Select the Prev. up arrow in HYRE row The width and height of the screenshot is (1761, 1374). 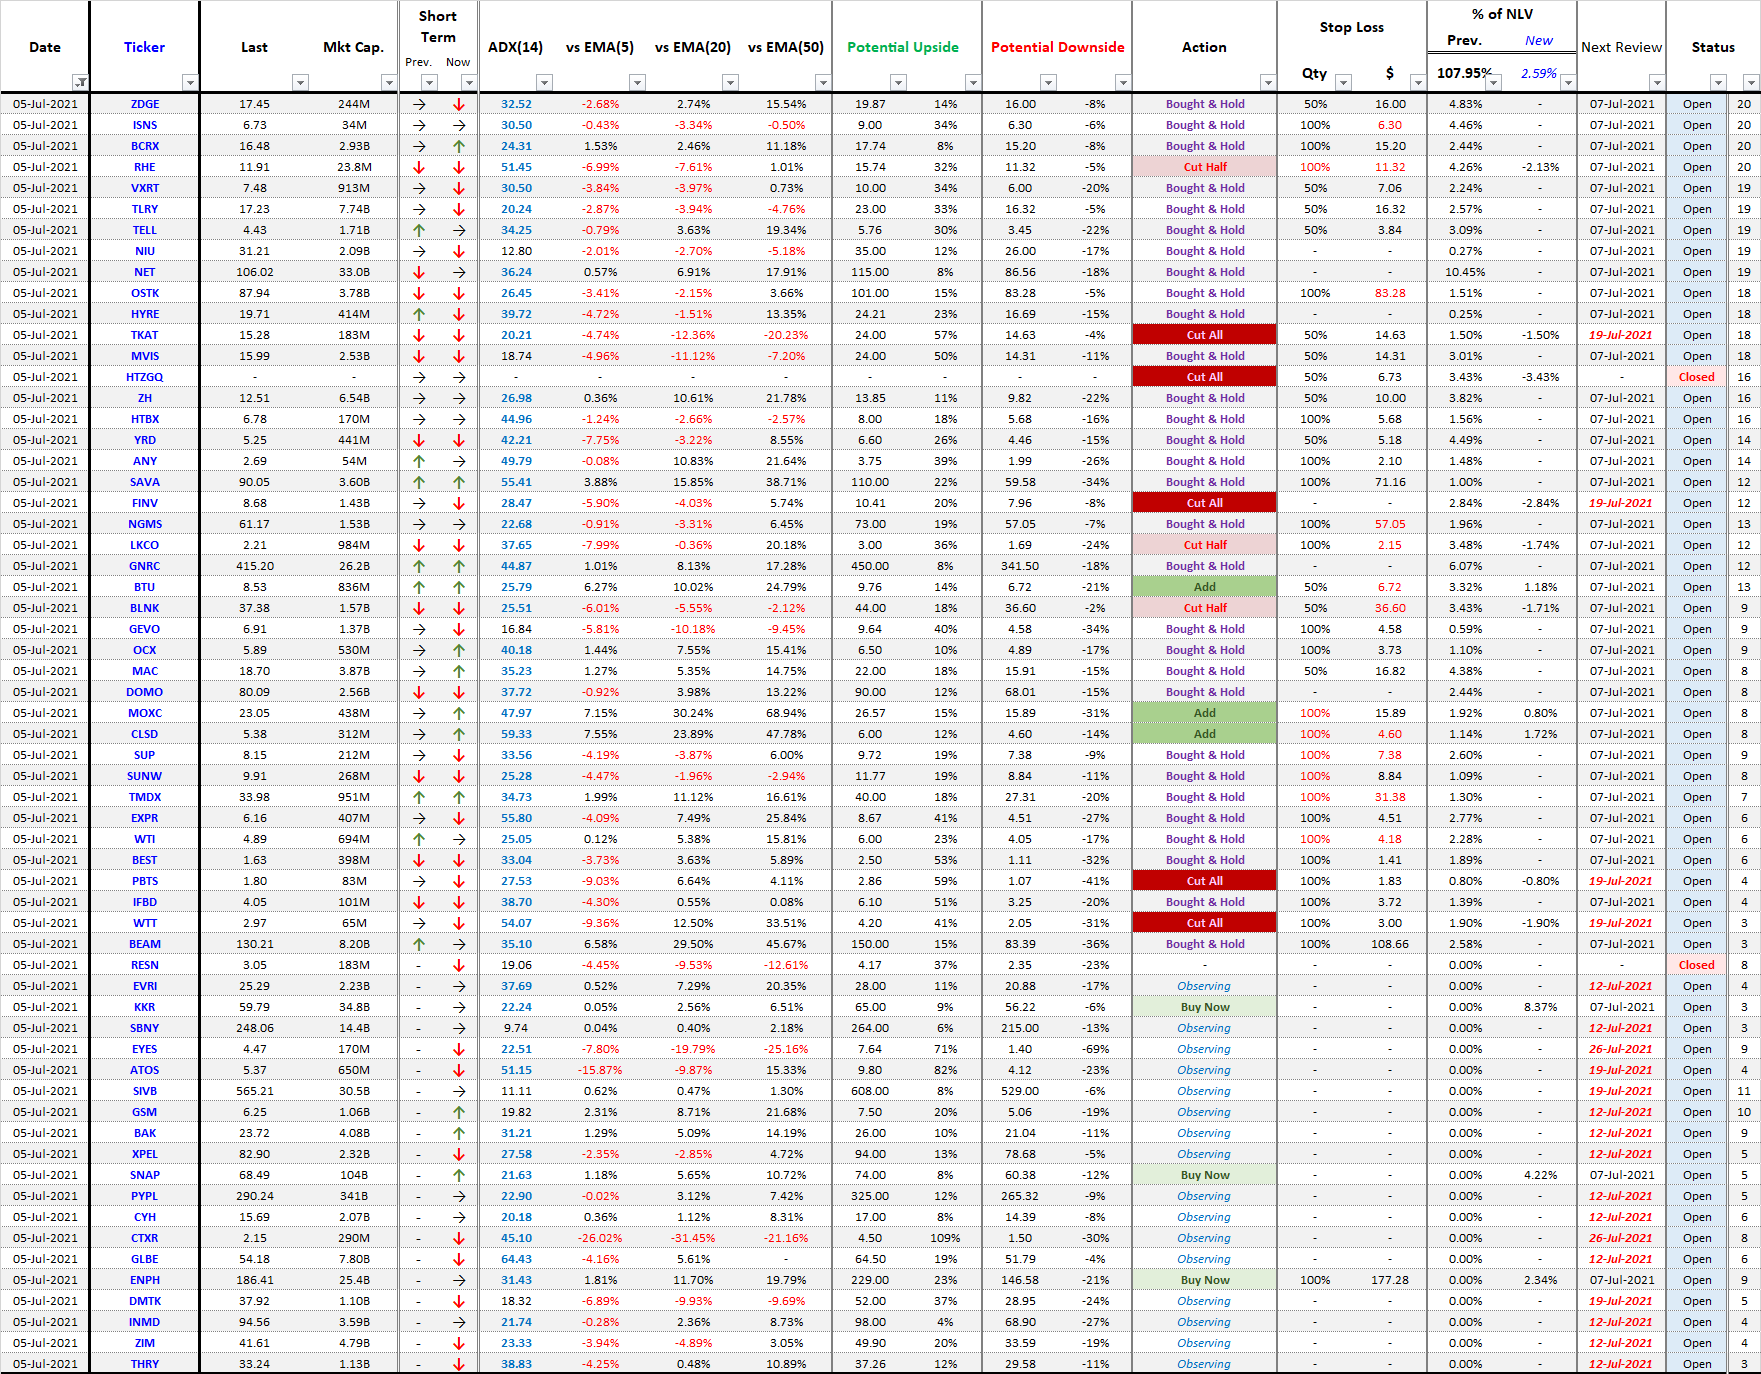pyautogui.click(x=419, y=314)
